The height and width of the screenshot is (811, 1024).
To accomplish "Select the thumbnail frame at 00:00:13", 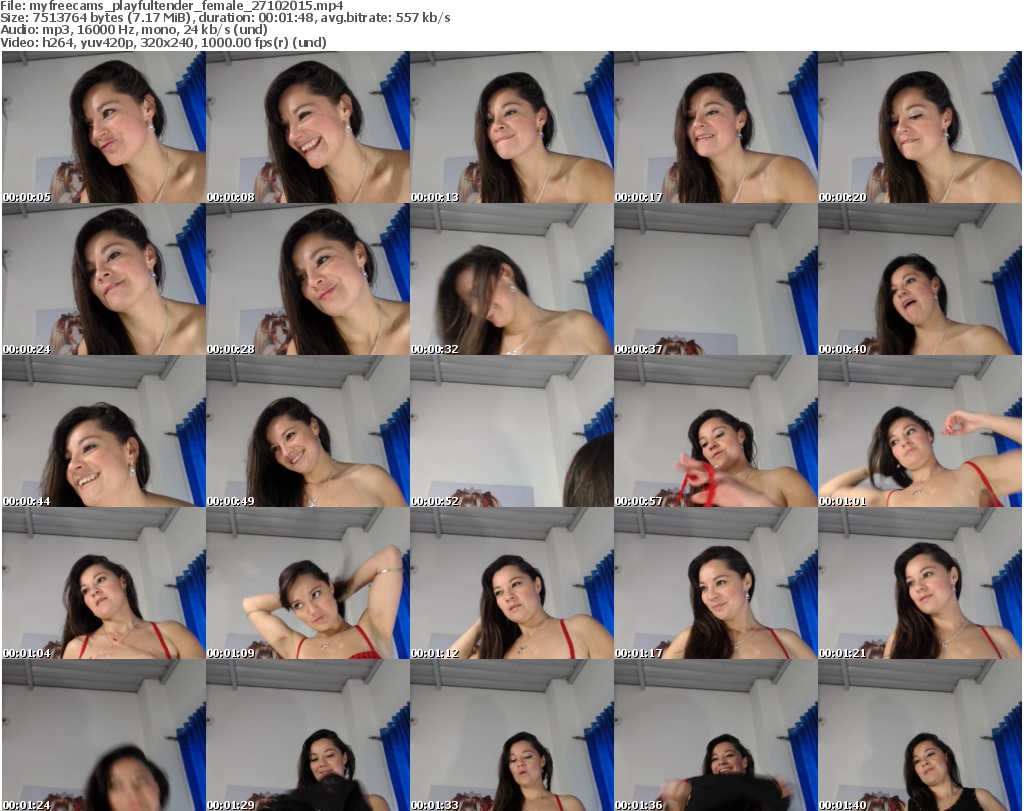I will pos(511,127).
